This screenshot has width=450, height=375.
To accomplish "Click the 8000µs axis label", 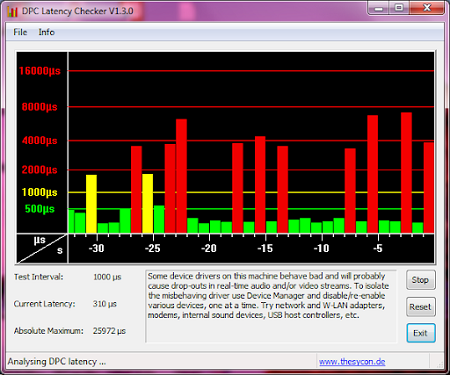I will coord(40,107).
